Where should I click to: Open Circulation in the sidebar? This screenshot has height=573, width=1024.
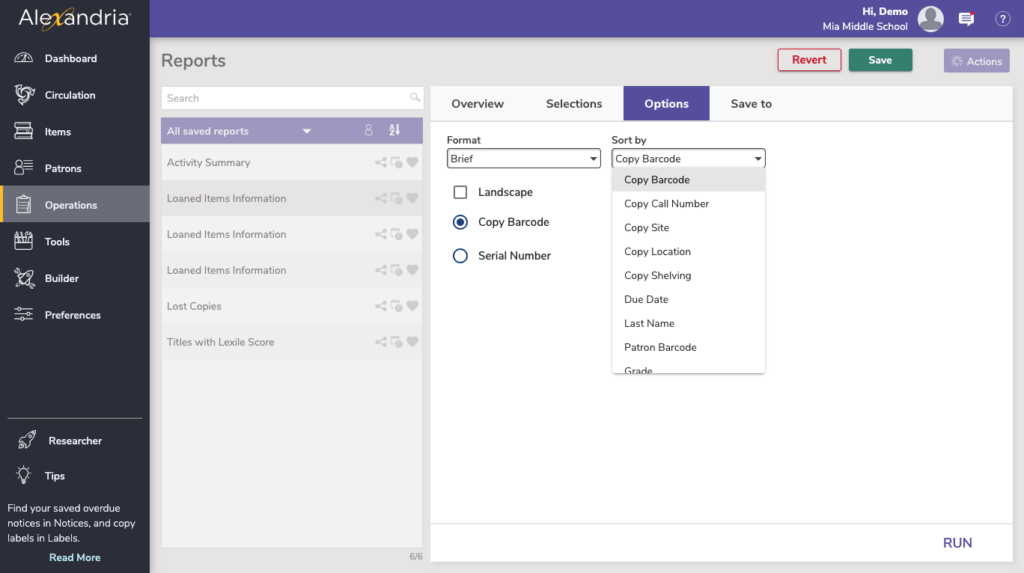(x=70, y=96)
